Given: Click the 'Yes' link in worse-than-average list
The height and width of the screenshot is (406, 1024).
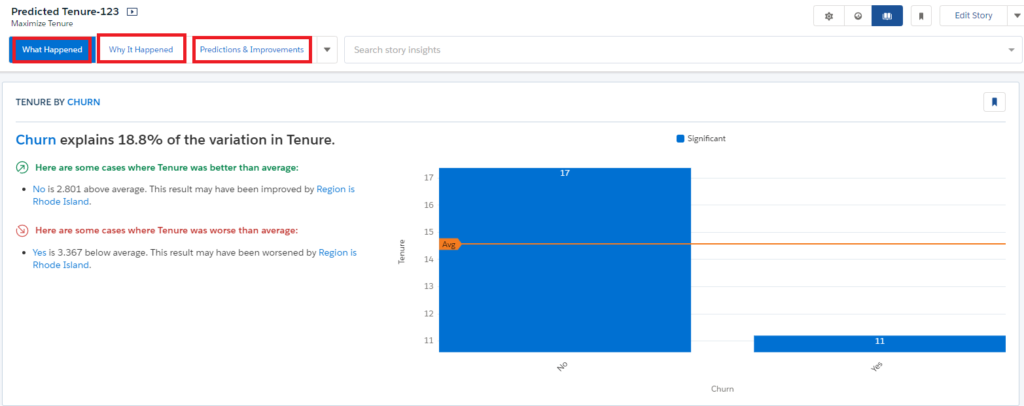Looking at the screenshot, I should click(x=39, y=252).
